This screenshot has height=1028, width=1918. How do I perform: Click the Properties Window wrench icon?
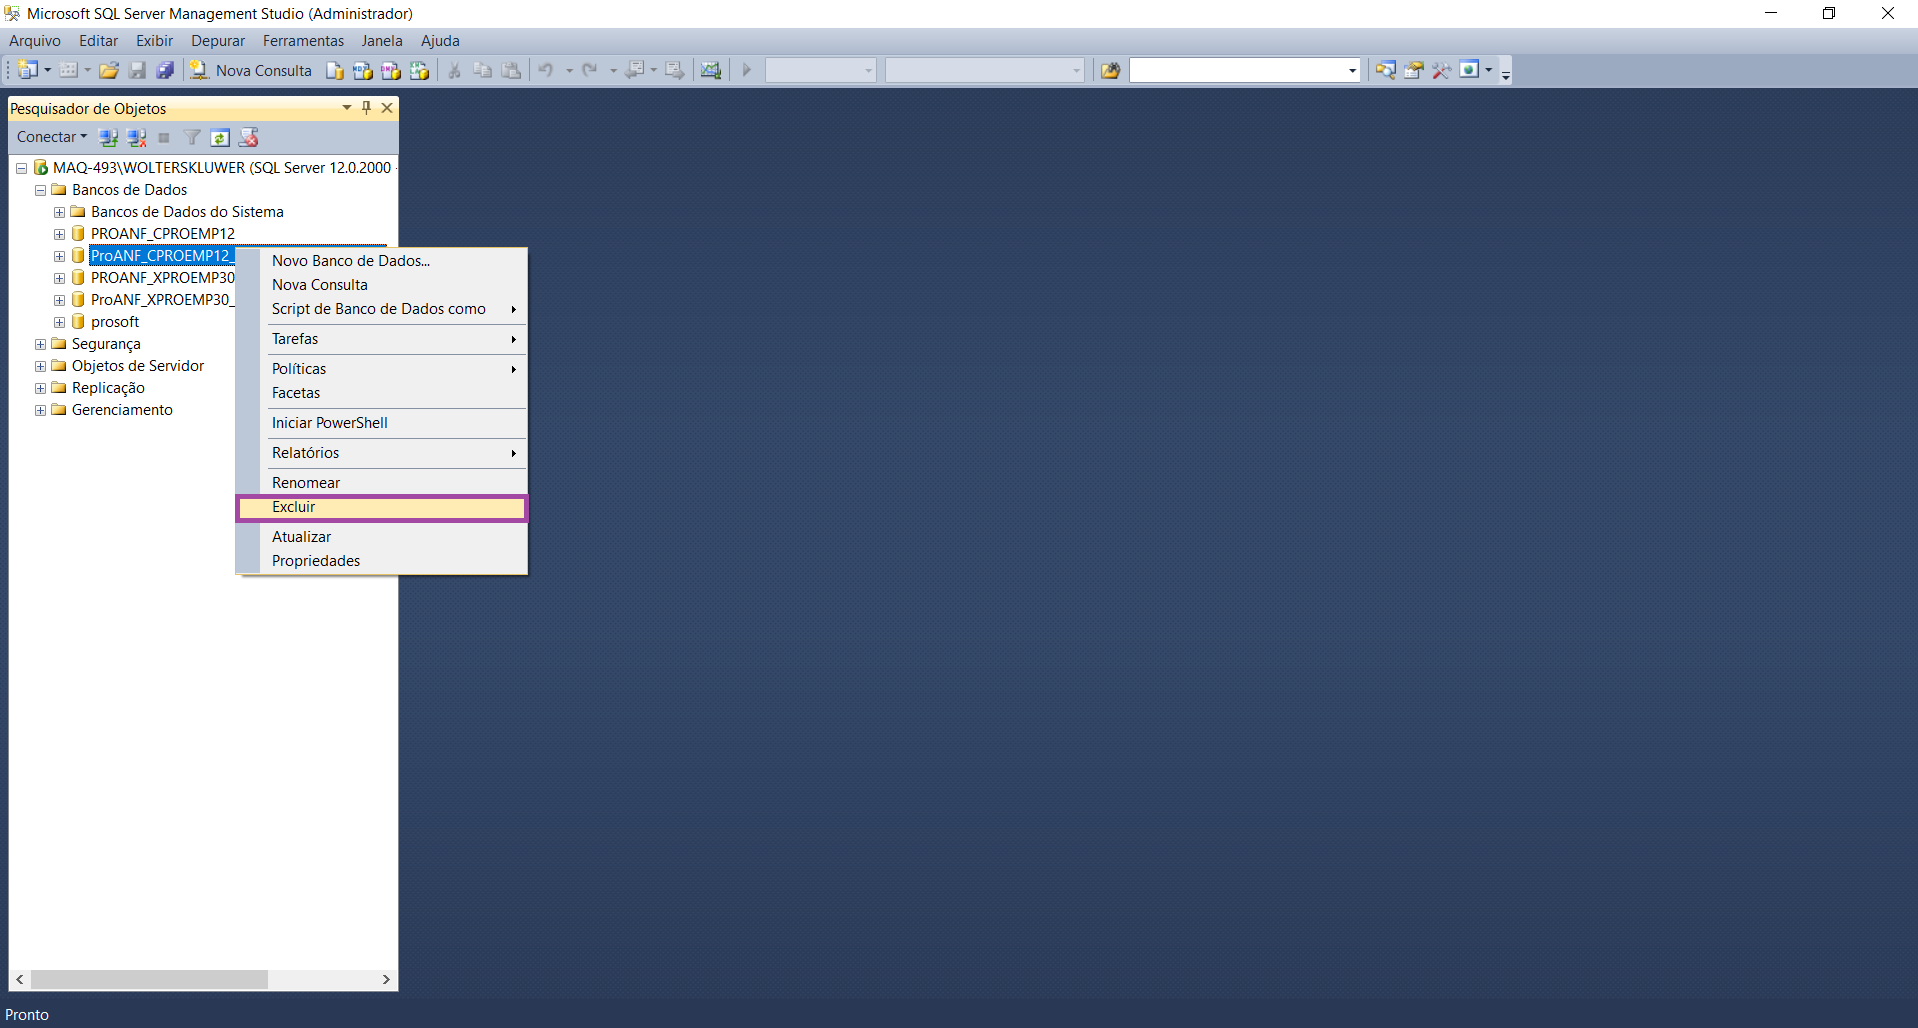coord(1441,70)
